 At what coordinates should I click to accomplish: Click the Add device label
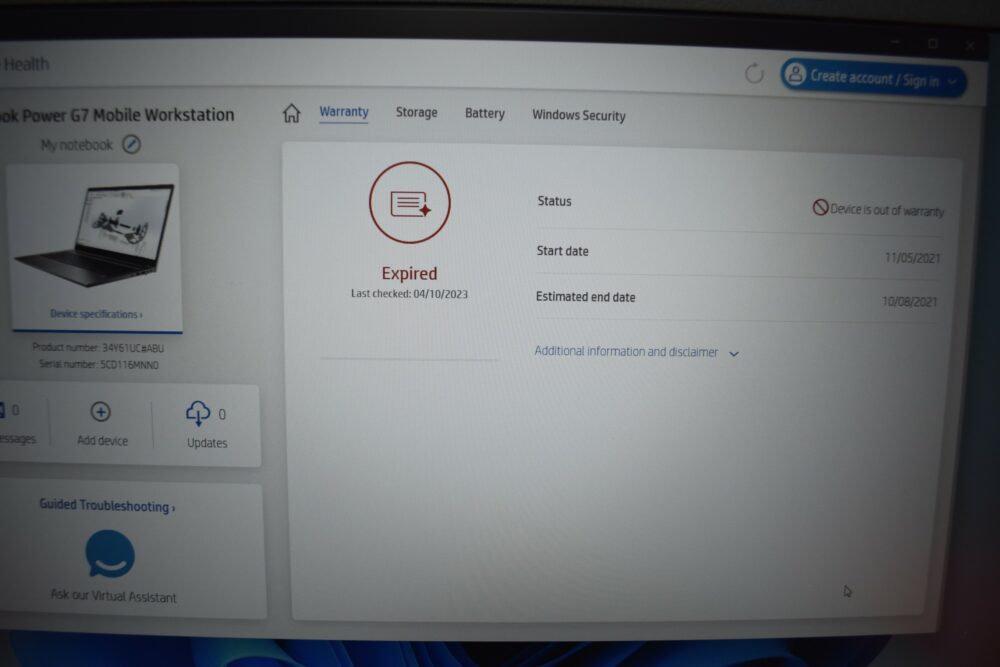[102, 441]
